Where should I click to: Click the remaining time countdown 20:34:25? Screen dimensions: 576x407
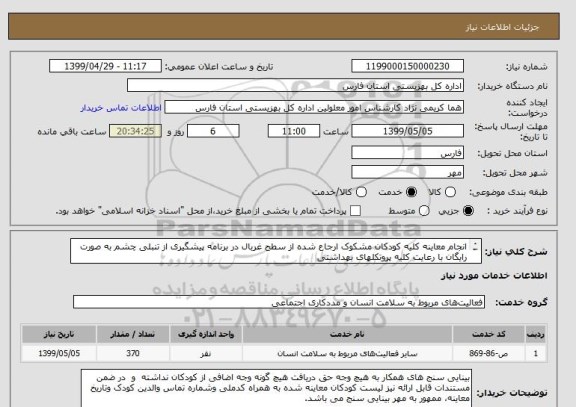(136, 131)
